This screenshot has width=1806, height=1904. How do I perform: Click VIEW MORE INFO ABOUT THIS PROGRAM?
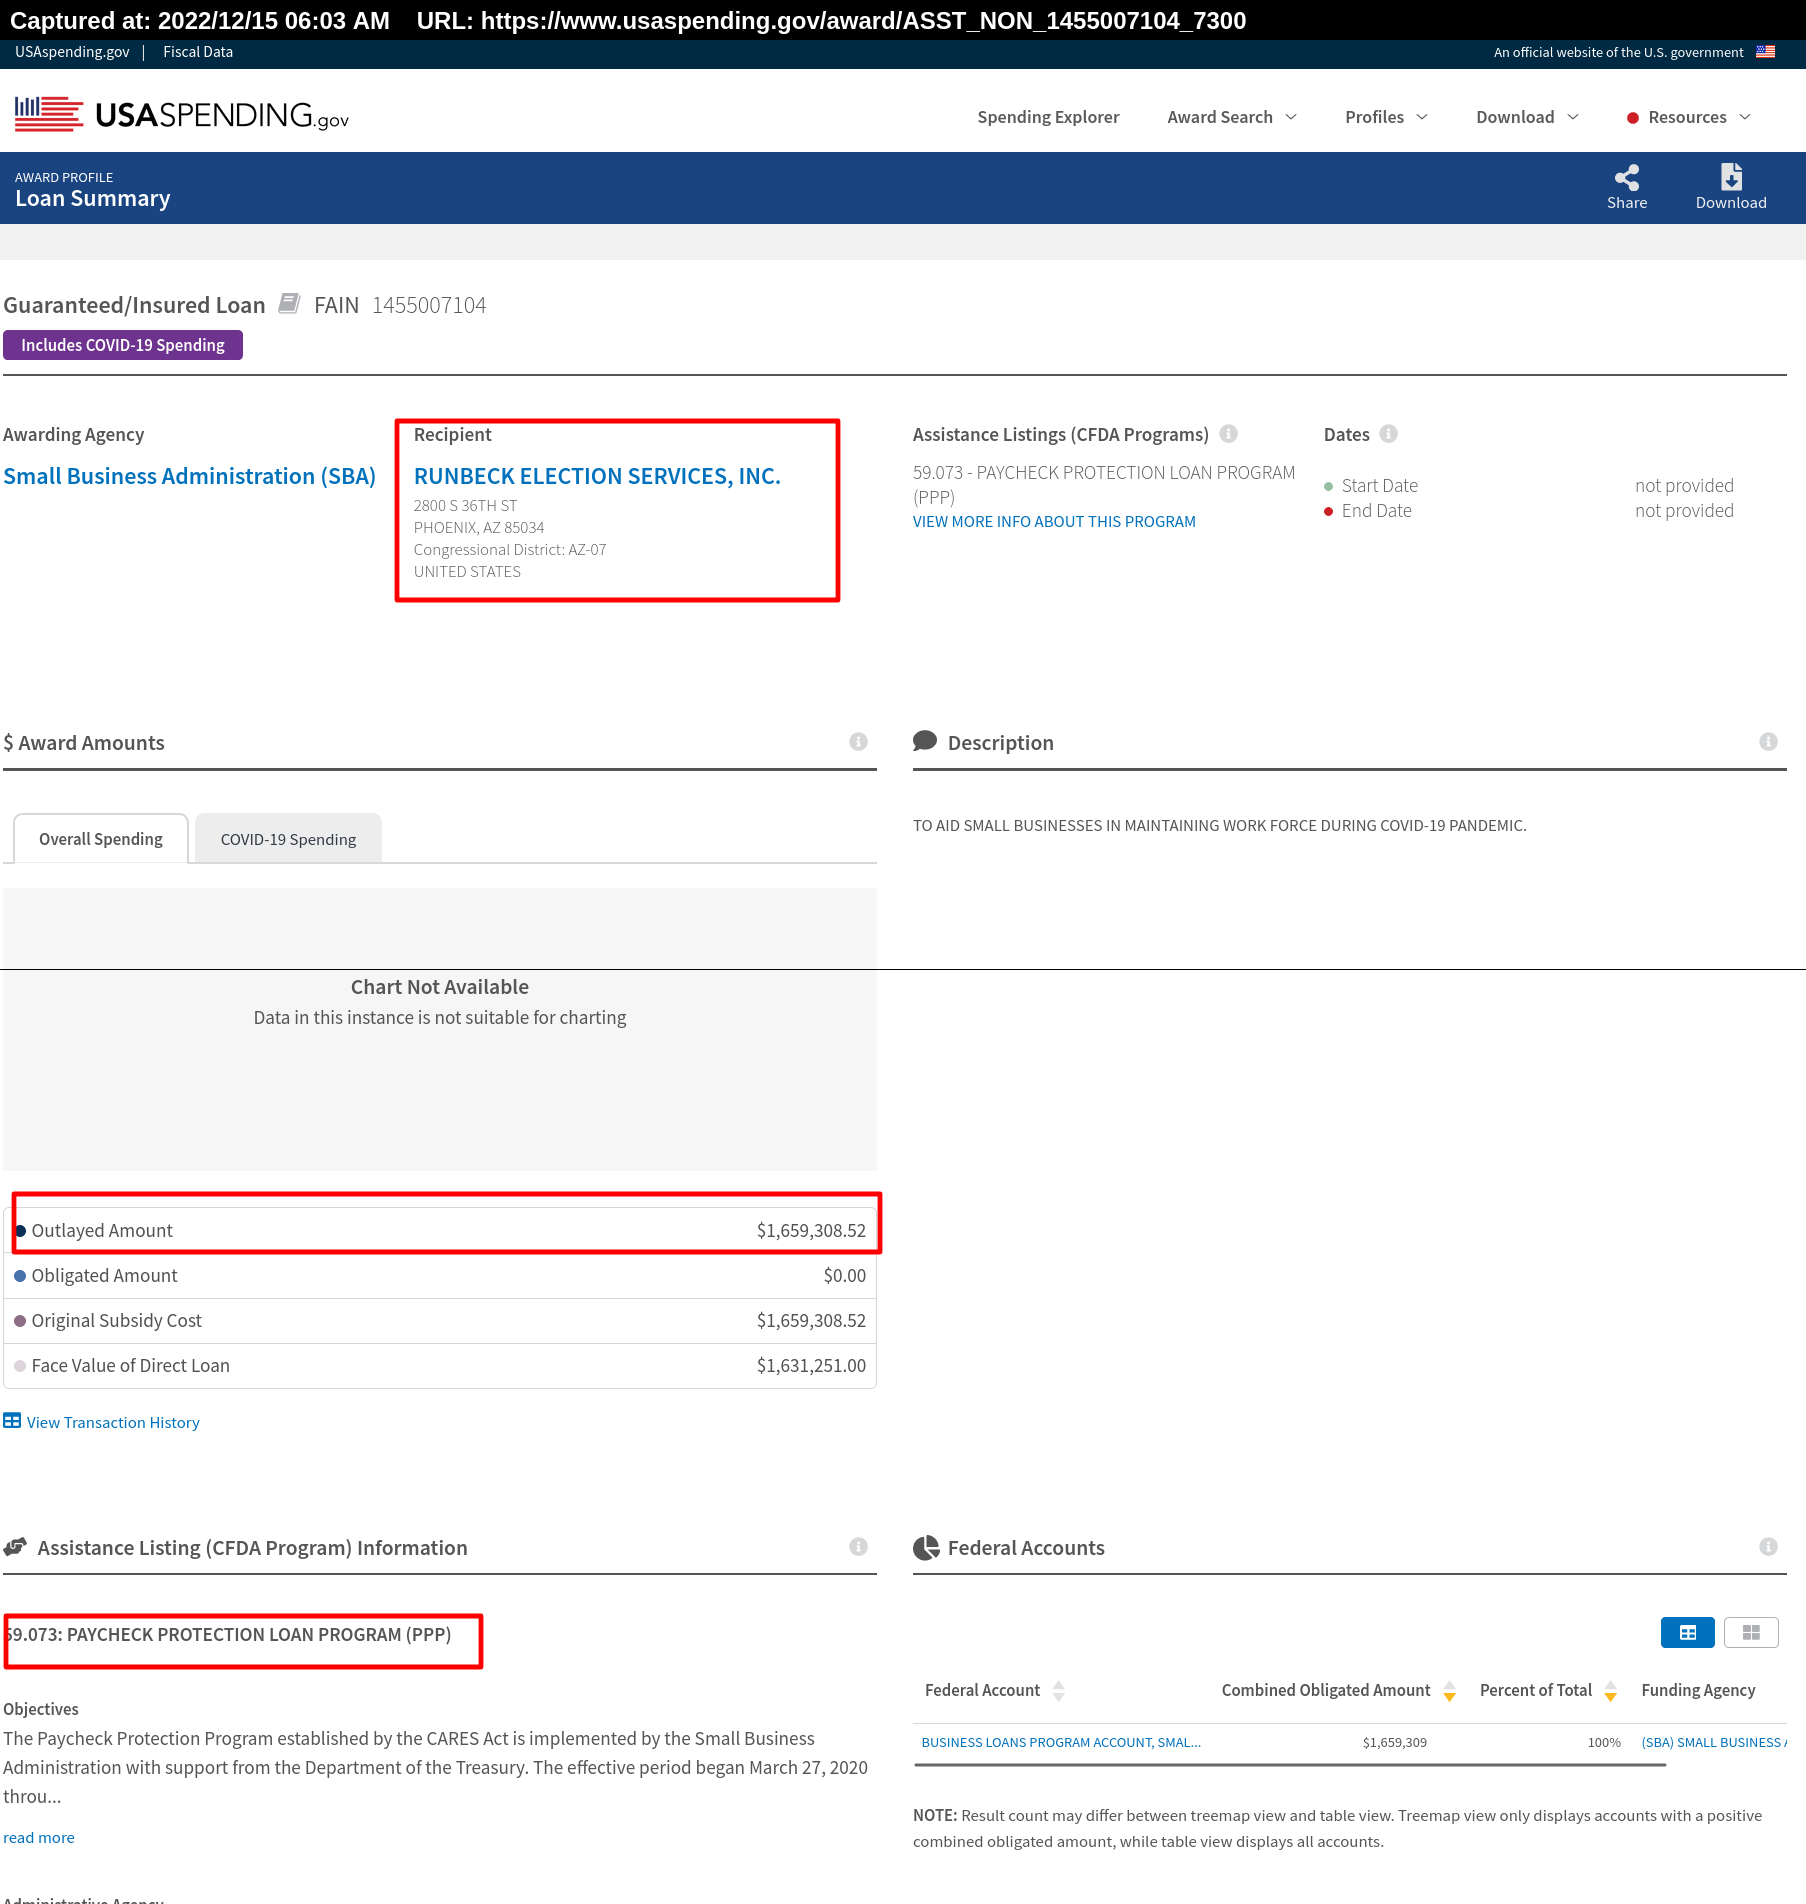[x=1054, y=521]
